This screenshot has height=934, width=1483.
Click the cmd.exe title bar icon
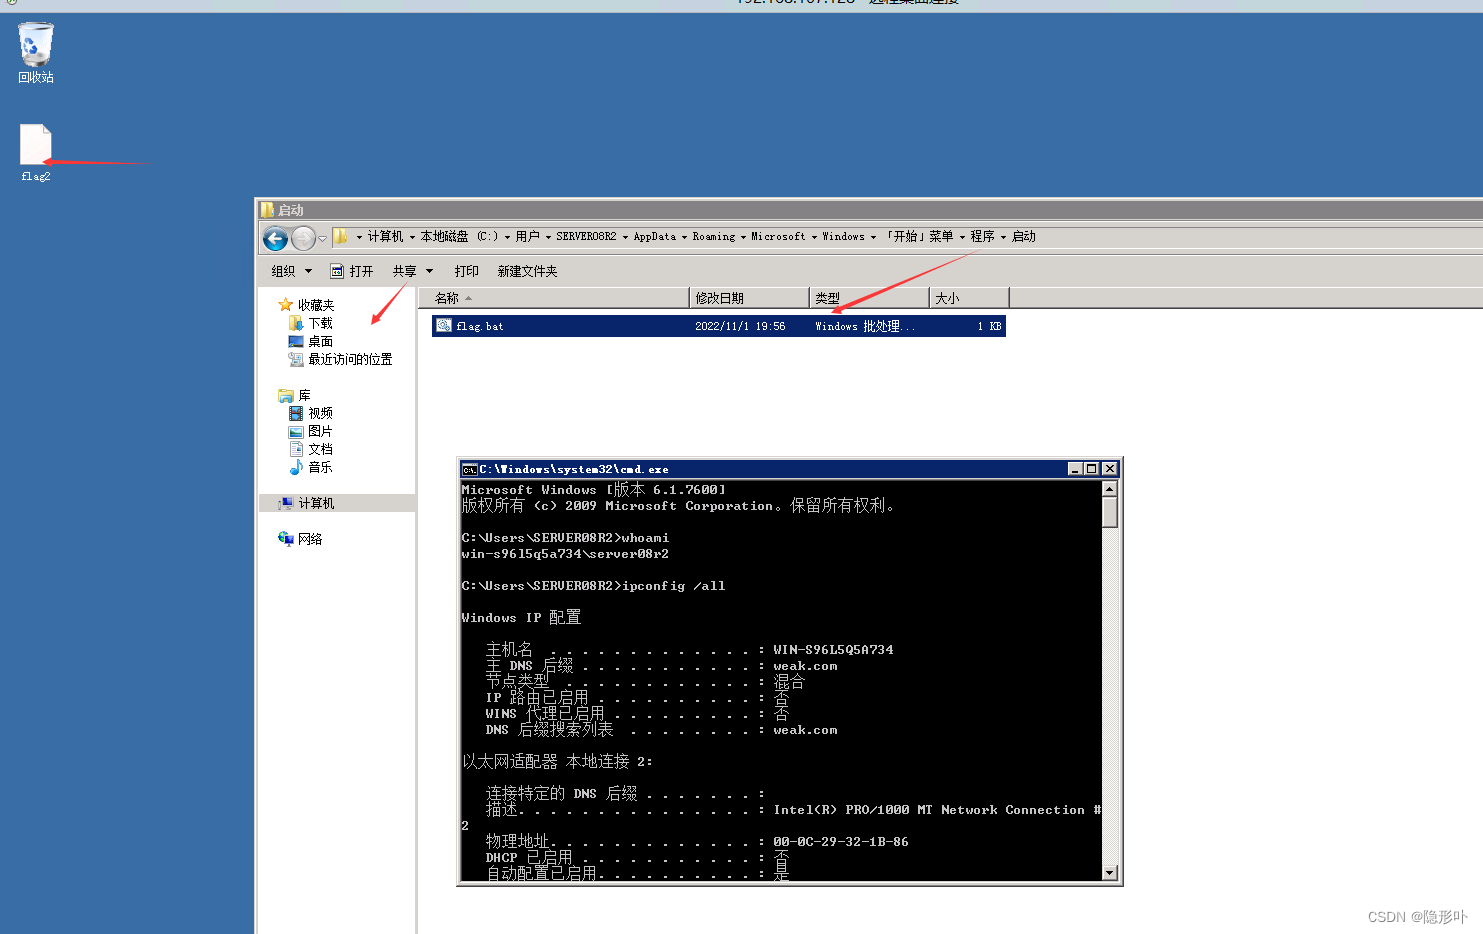coord(469,469)
